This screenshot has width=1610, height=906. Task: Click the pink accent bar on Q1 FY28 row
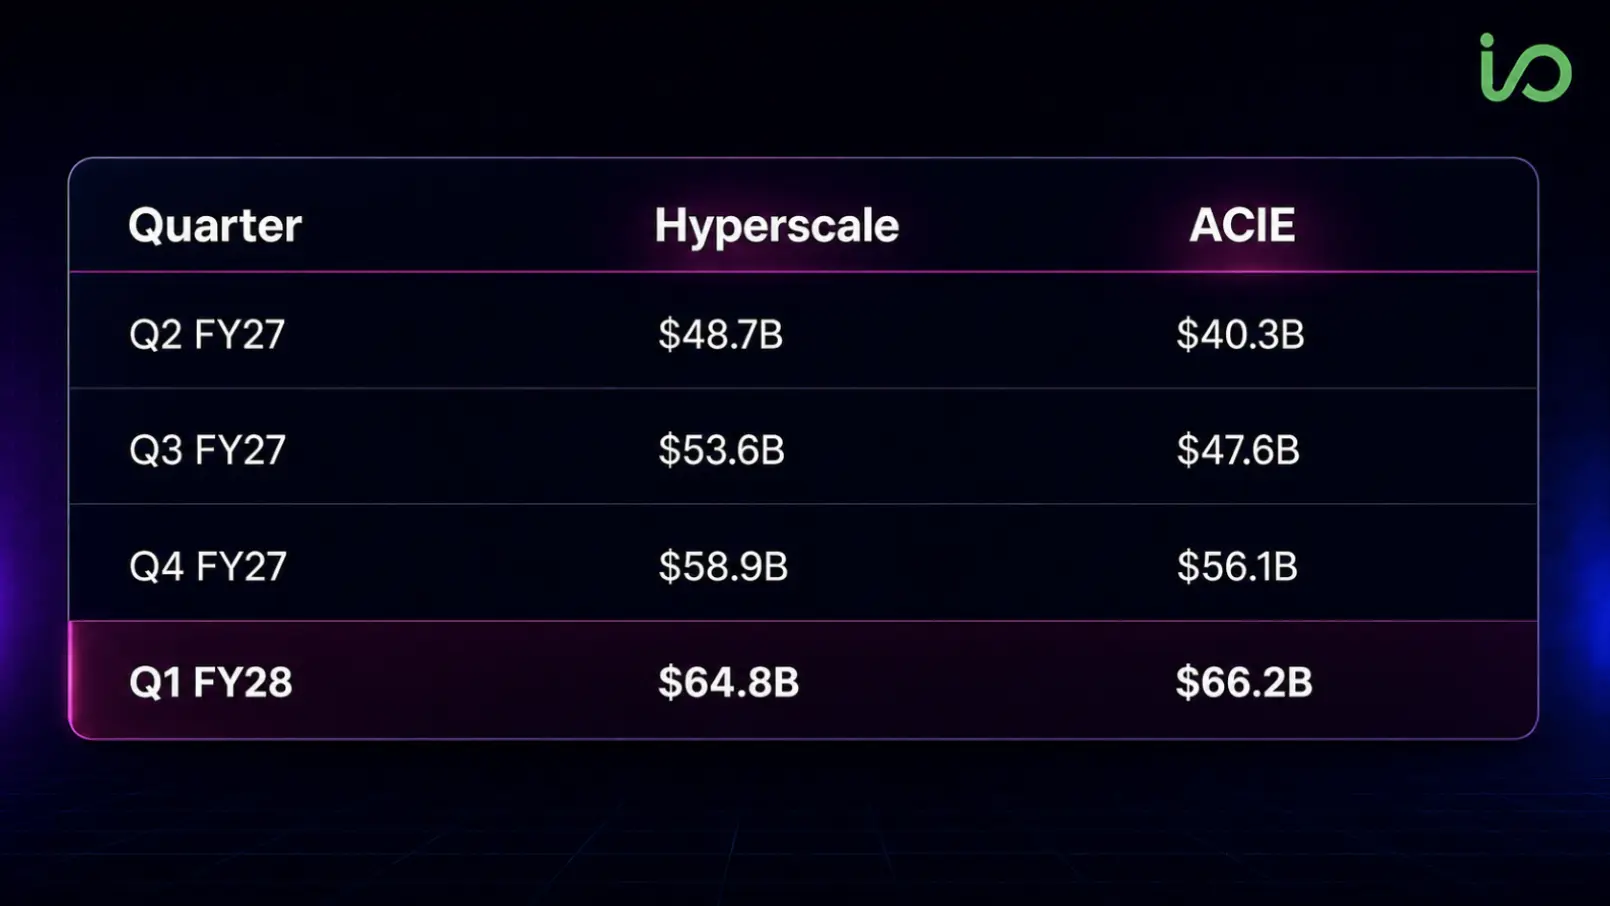[71, 680]
